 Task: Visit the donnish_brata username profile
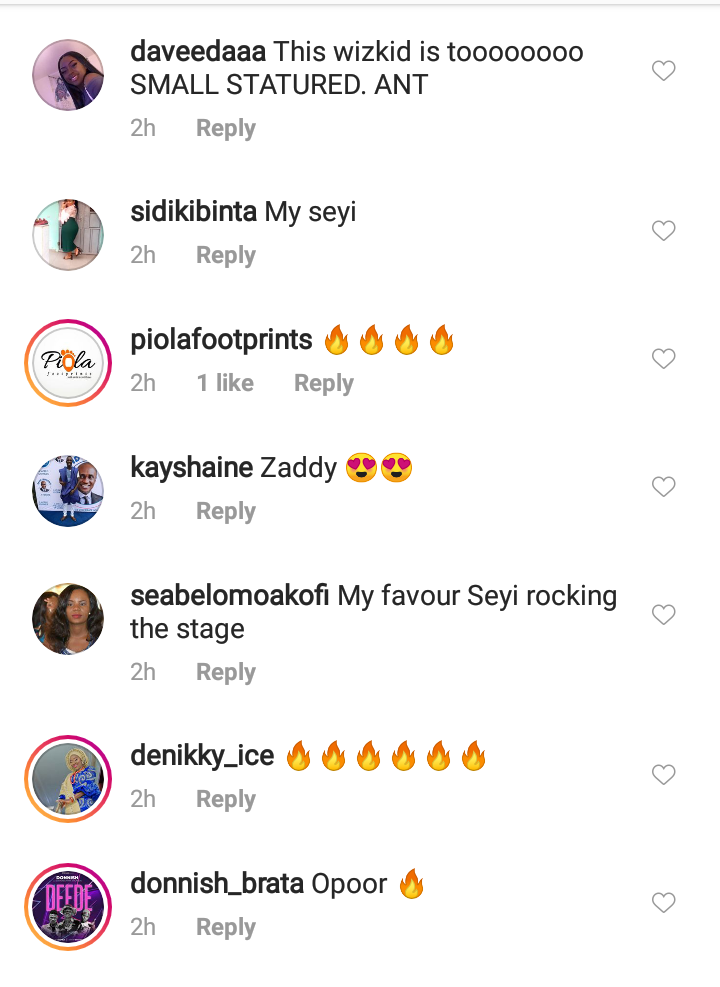(x=217, y=884)
